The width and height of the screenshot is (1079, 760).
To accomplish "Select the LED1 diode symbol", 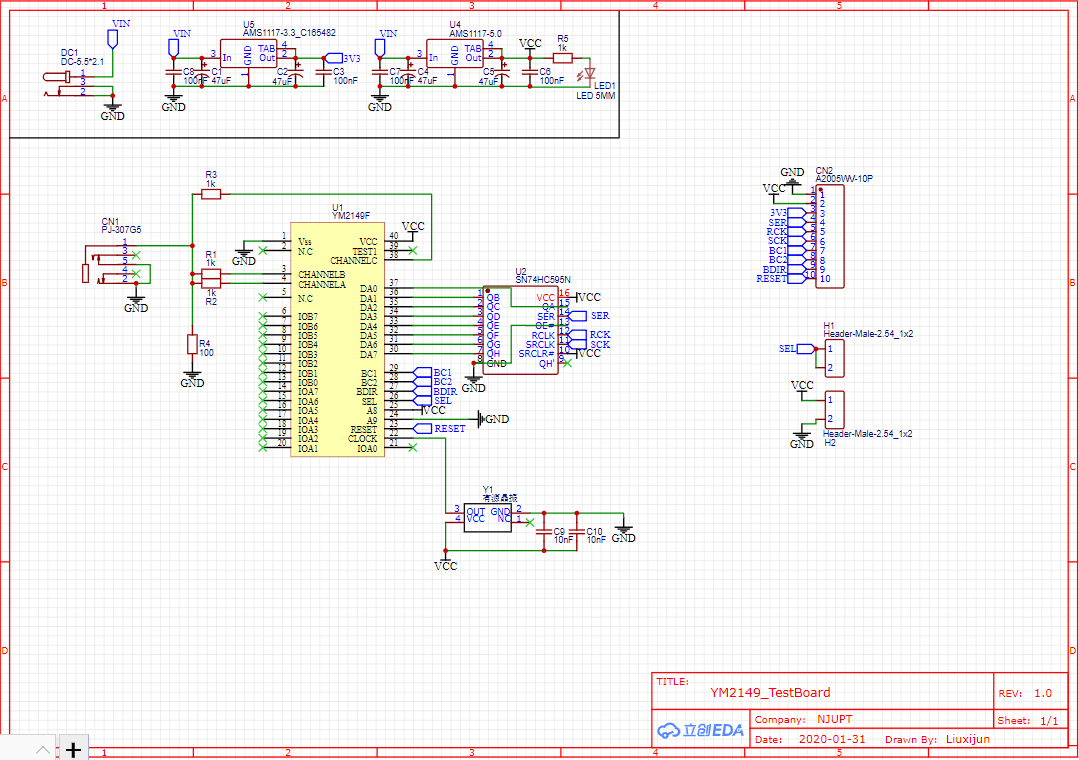I will 587,72.
